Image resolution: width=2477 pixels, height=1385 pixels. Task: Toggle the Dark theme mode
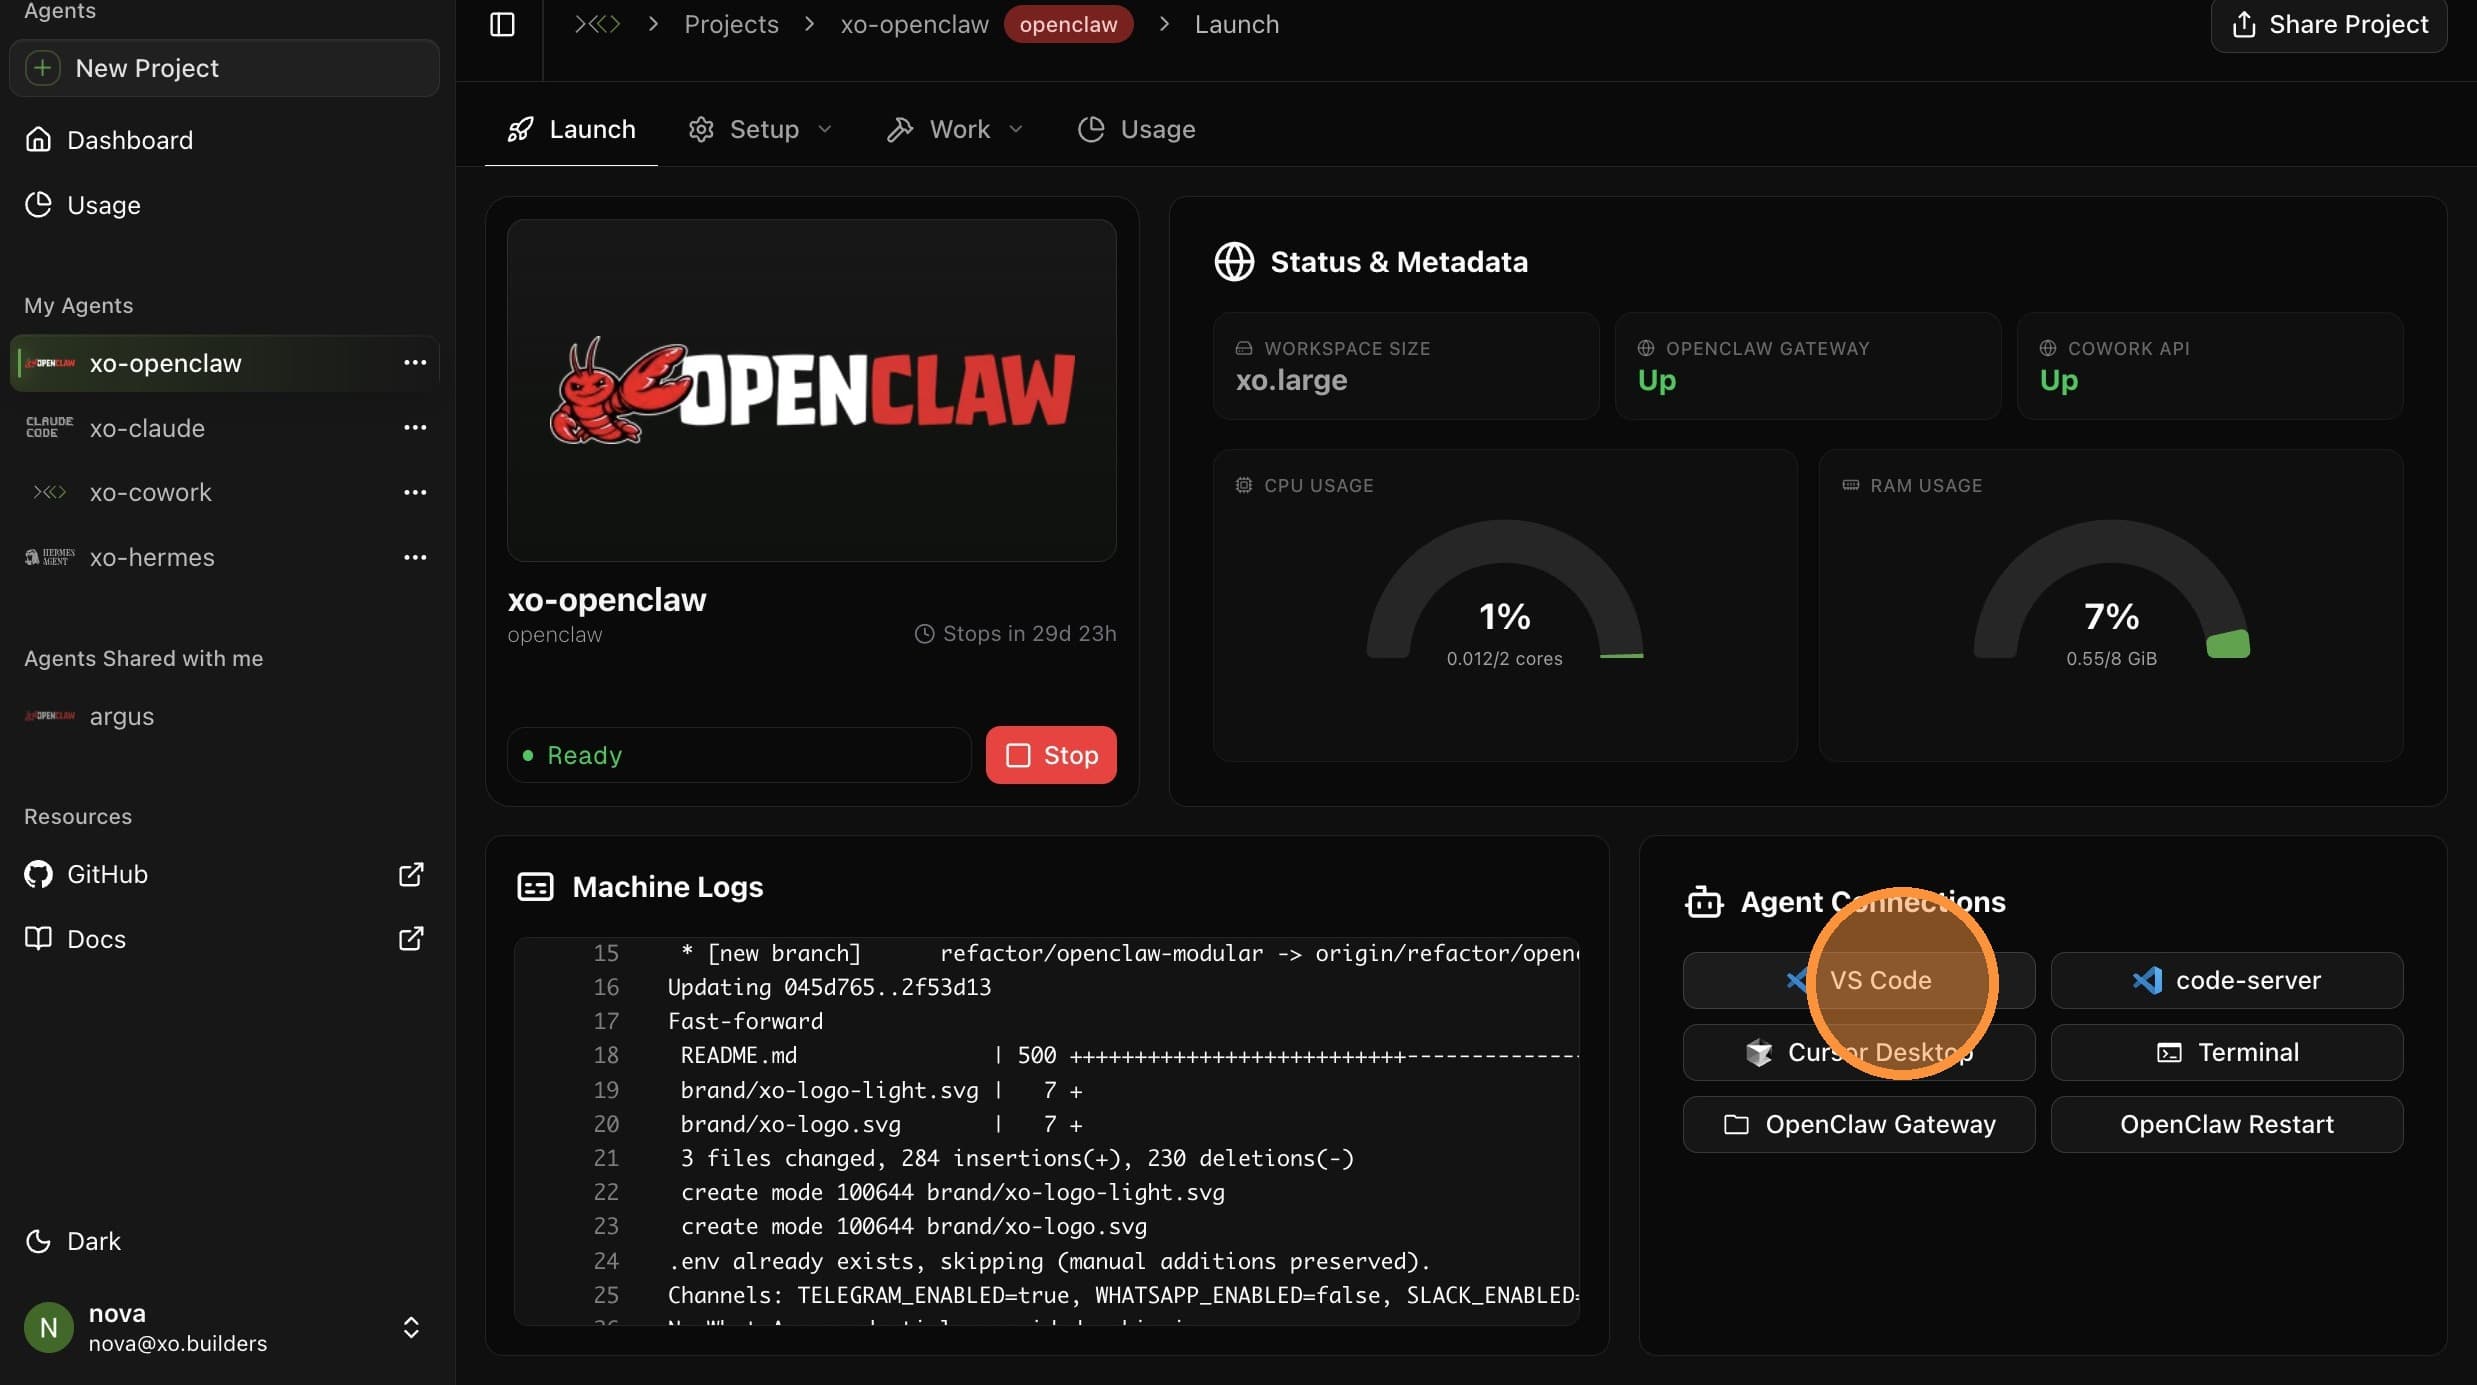tap(73, 1241)
